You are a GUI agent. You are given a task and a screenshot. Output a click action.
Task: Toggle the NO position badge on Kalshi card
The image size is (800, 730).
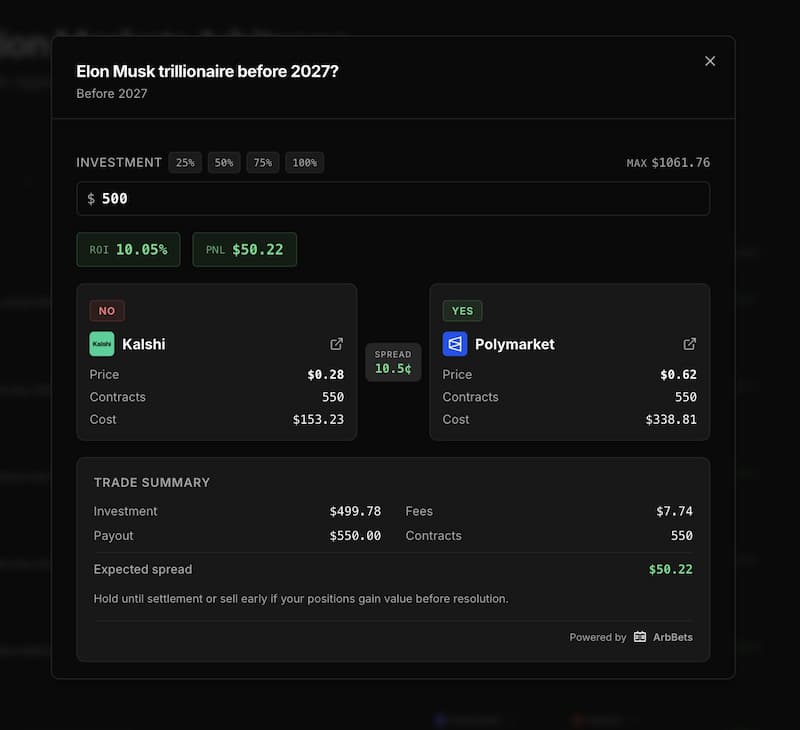[x=106, y=311]
